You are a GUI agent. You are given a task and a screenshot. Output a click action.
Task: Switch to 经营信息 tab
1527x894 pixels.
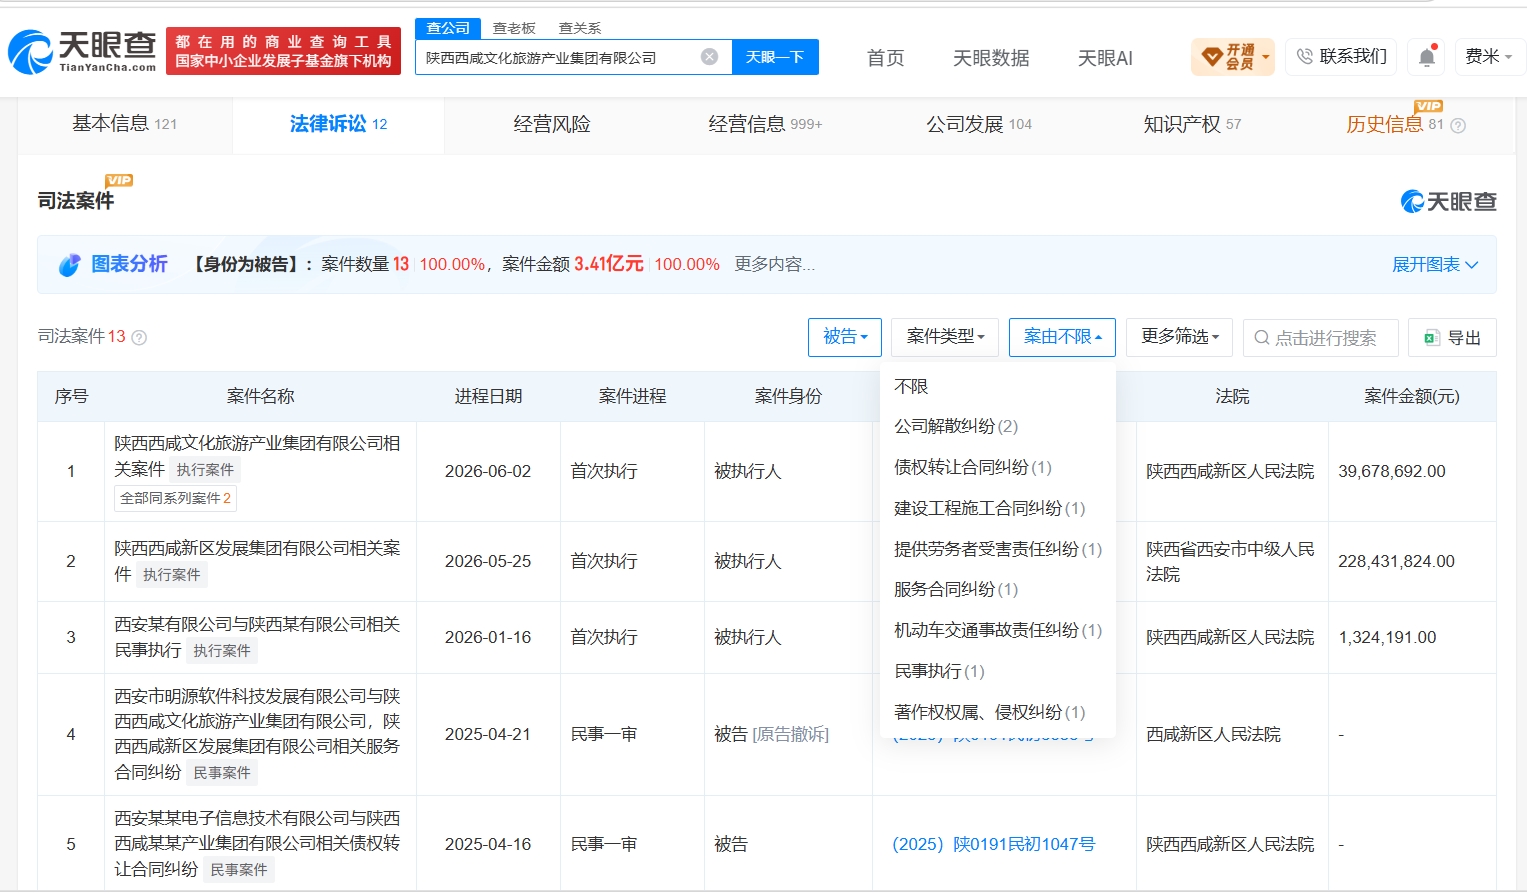[765, 124]
